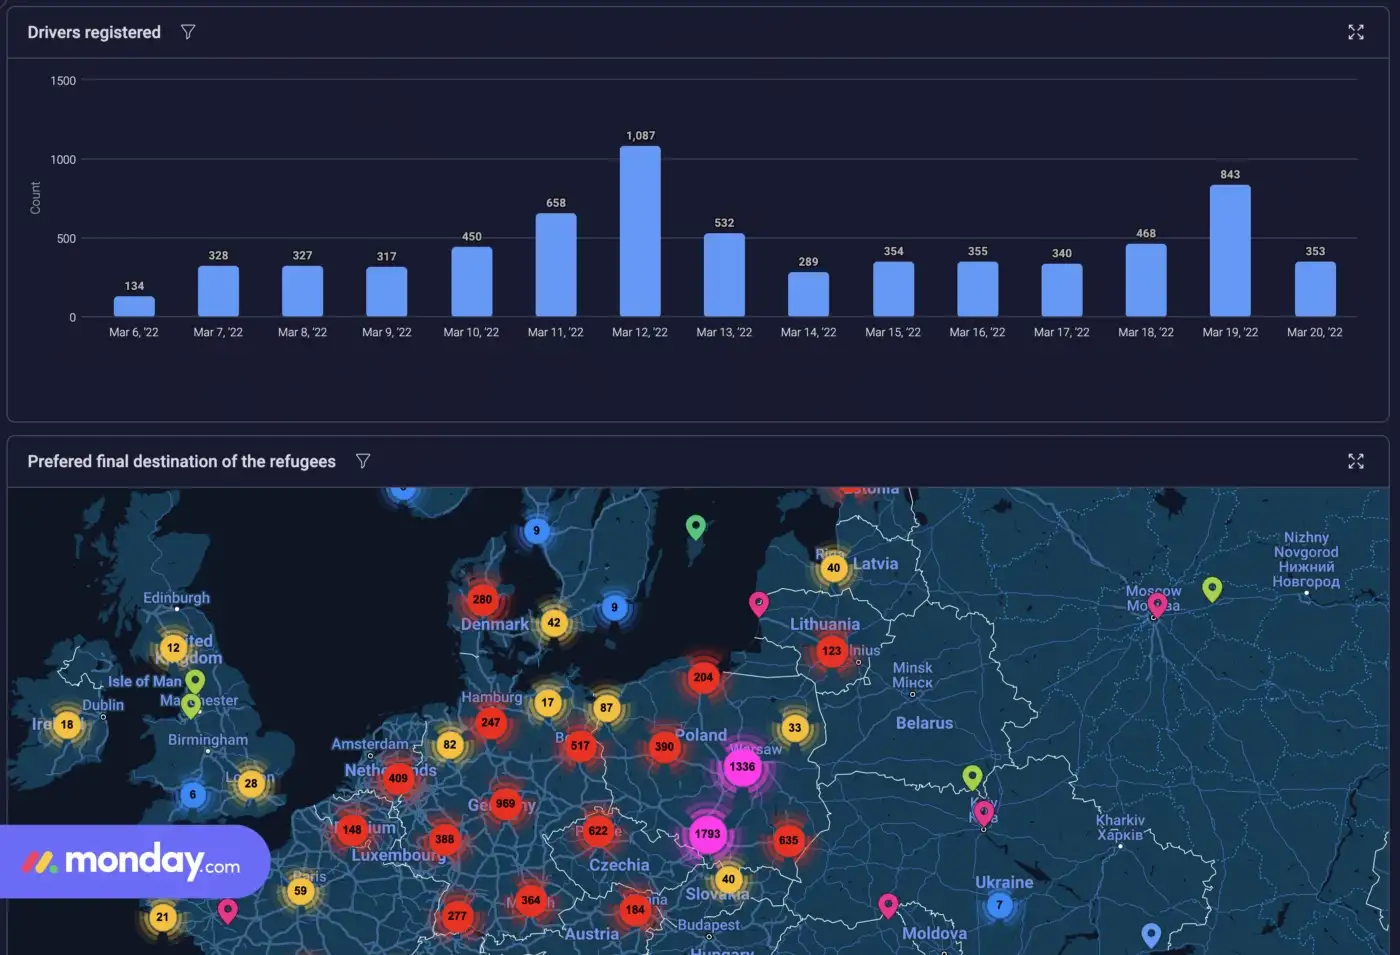Select the pink pin on Moscow
1400x955 pixels.
click(1157, 604)
